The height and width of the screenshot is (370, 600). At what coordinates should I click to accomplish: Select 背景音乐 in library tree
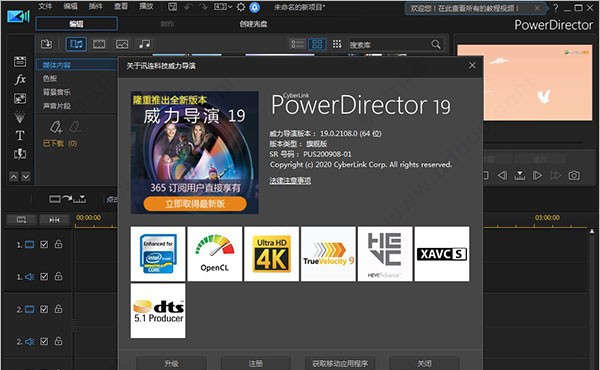[x=57, y=92]
